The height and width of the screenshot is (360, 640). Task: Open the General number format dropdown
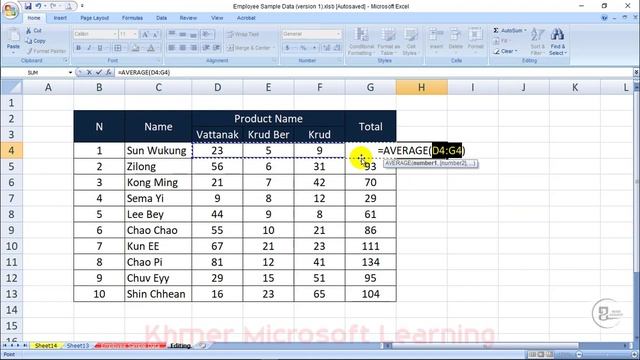coord(338,34)
